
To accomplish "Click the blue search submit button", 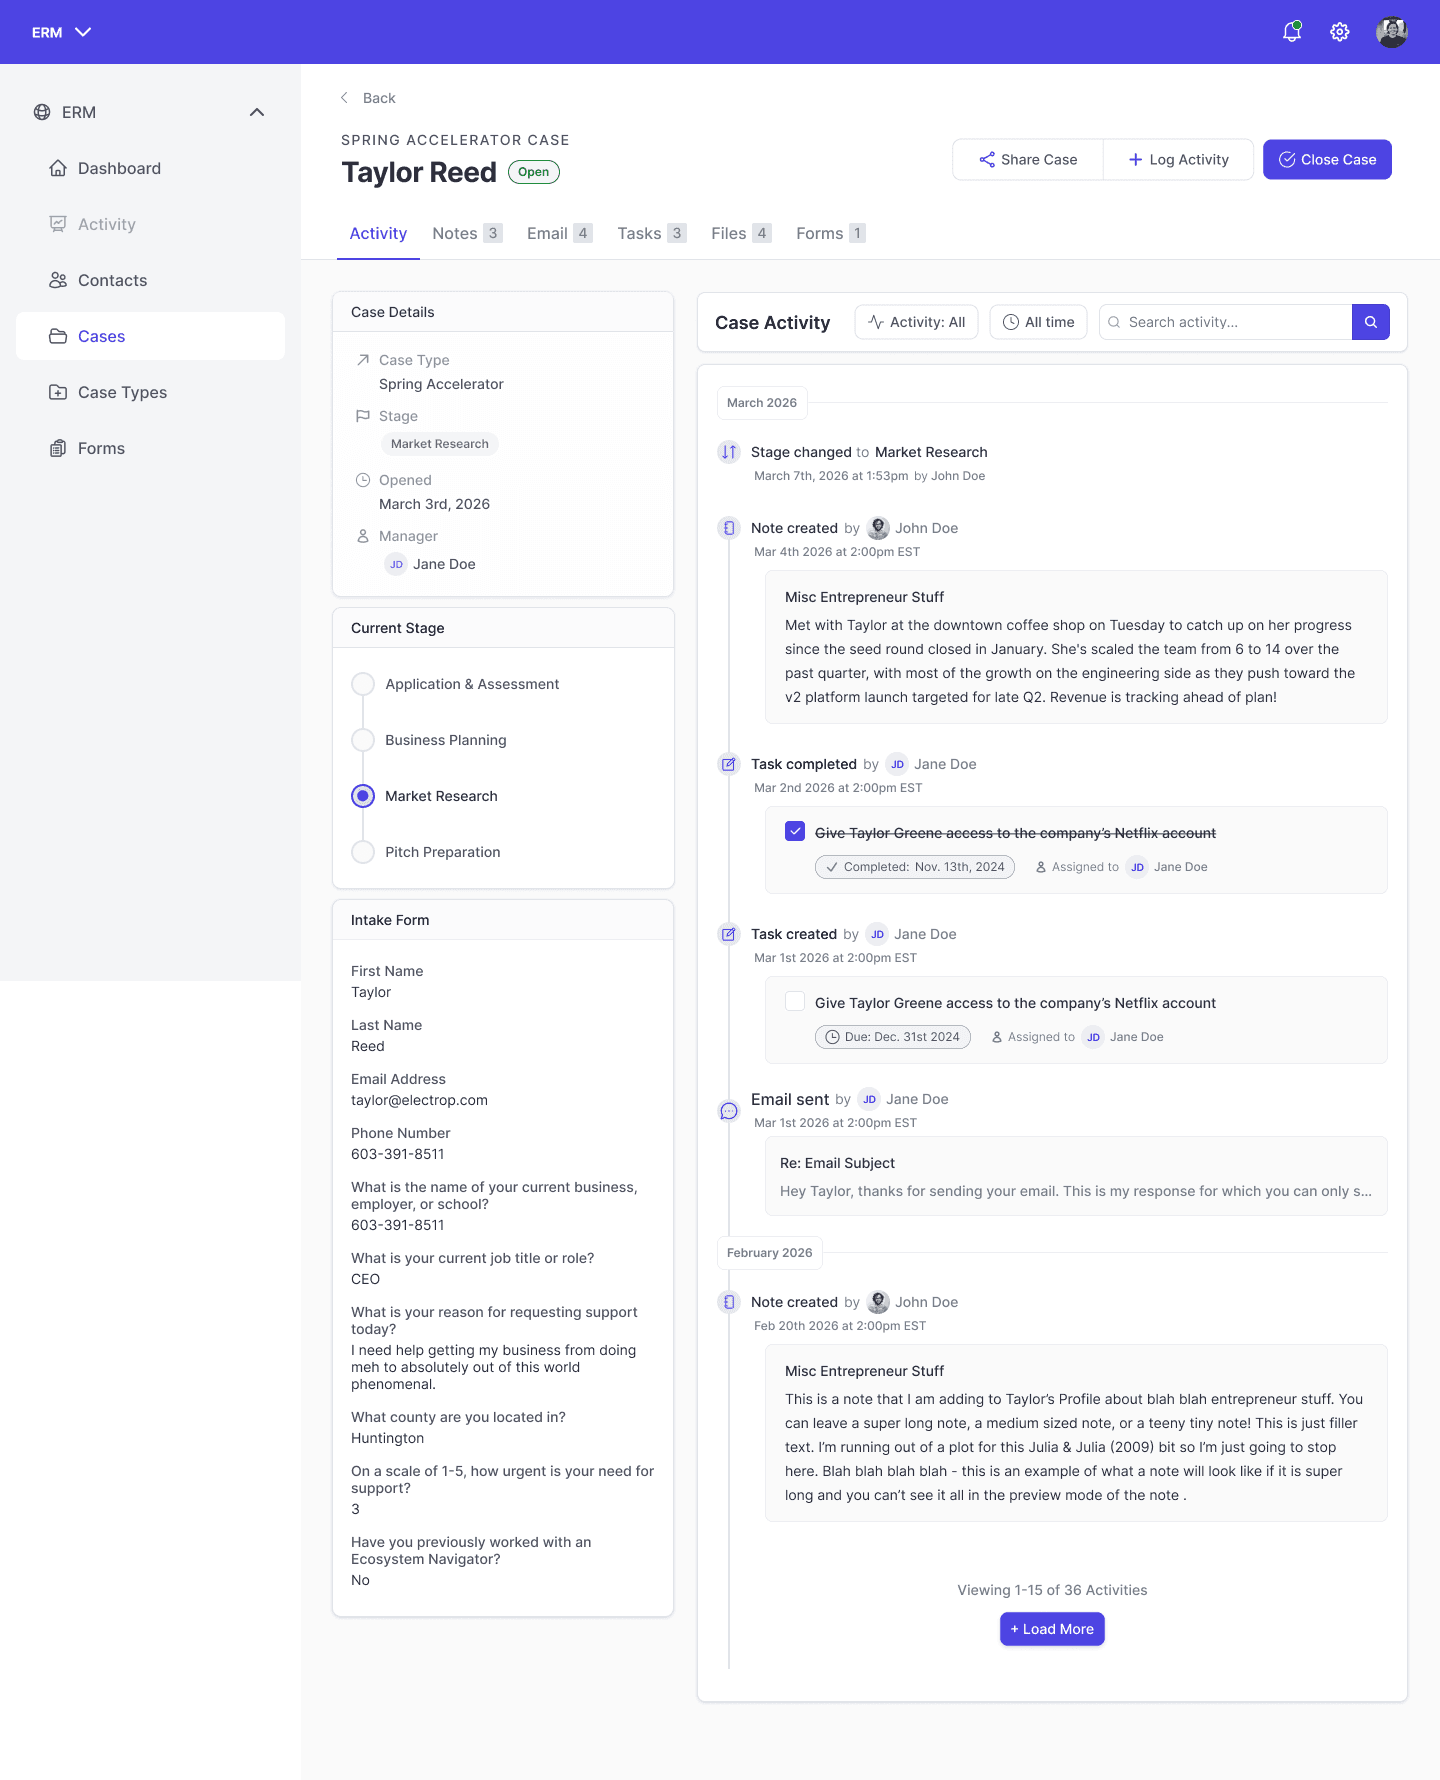I will [x=1371, y=322].
